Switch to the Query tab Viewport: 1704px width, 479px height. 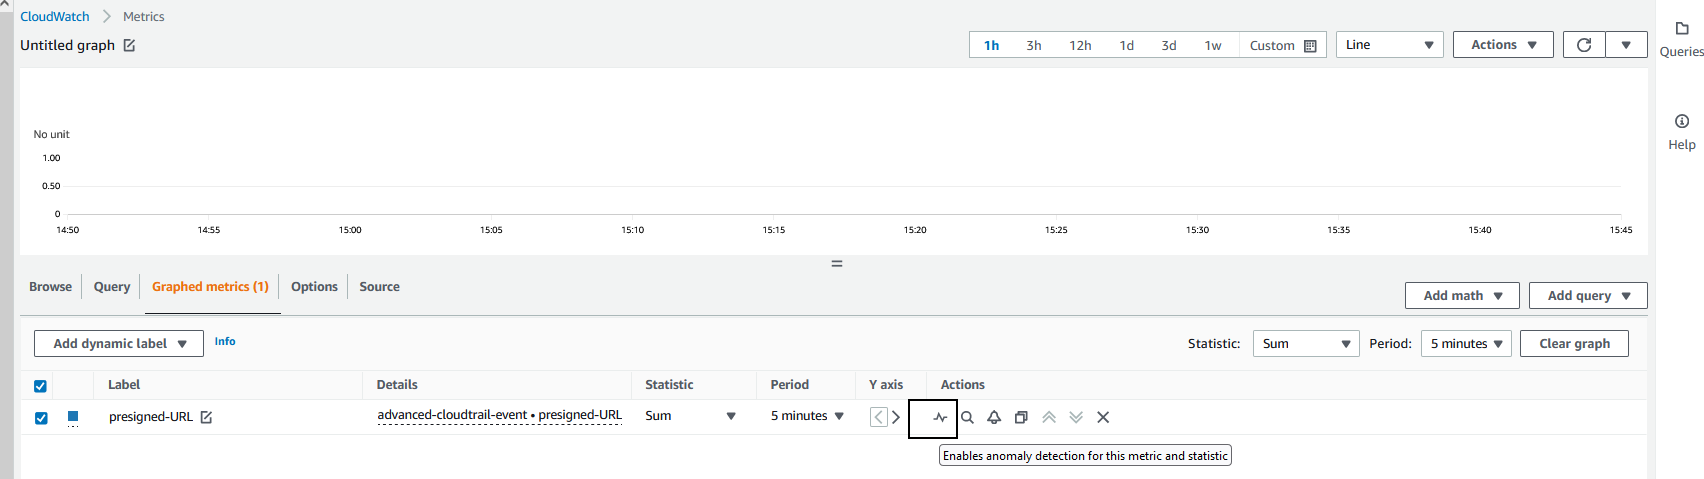point(112,287)
